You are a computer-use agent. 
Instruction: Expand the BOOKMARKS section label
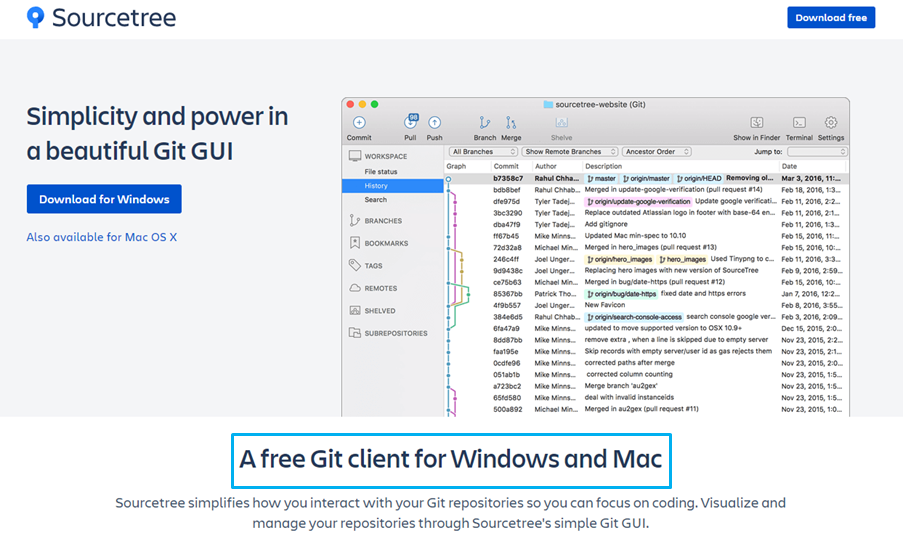point(386,244)
